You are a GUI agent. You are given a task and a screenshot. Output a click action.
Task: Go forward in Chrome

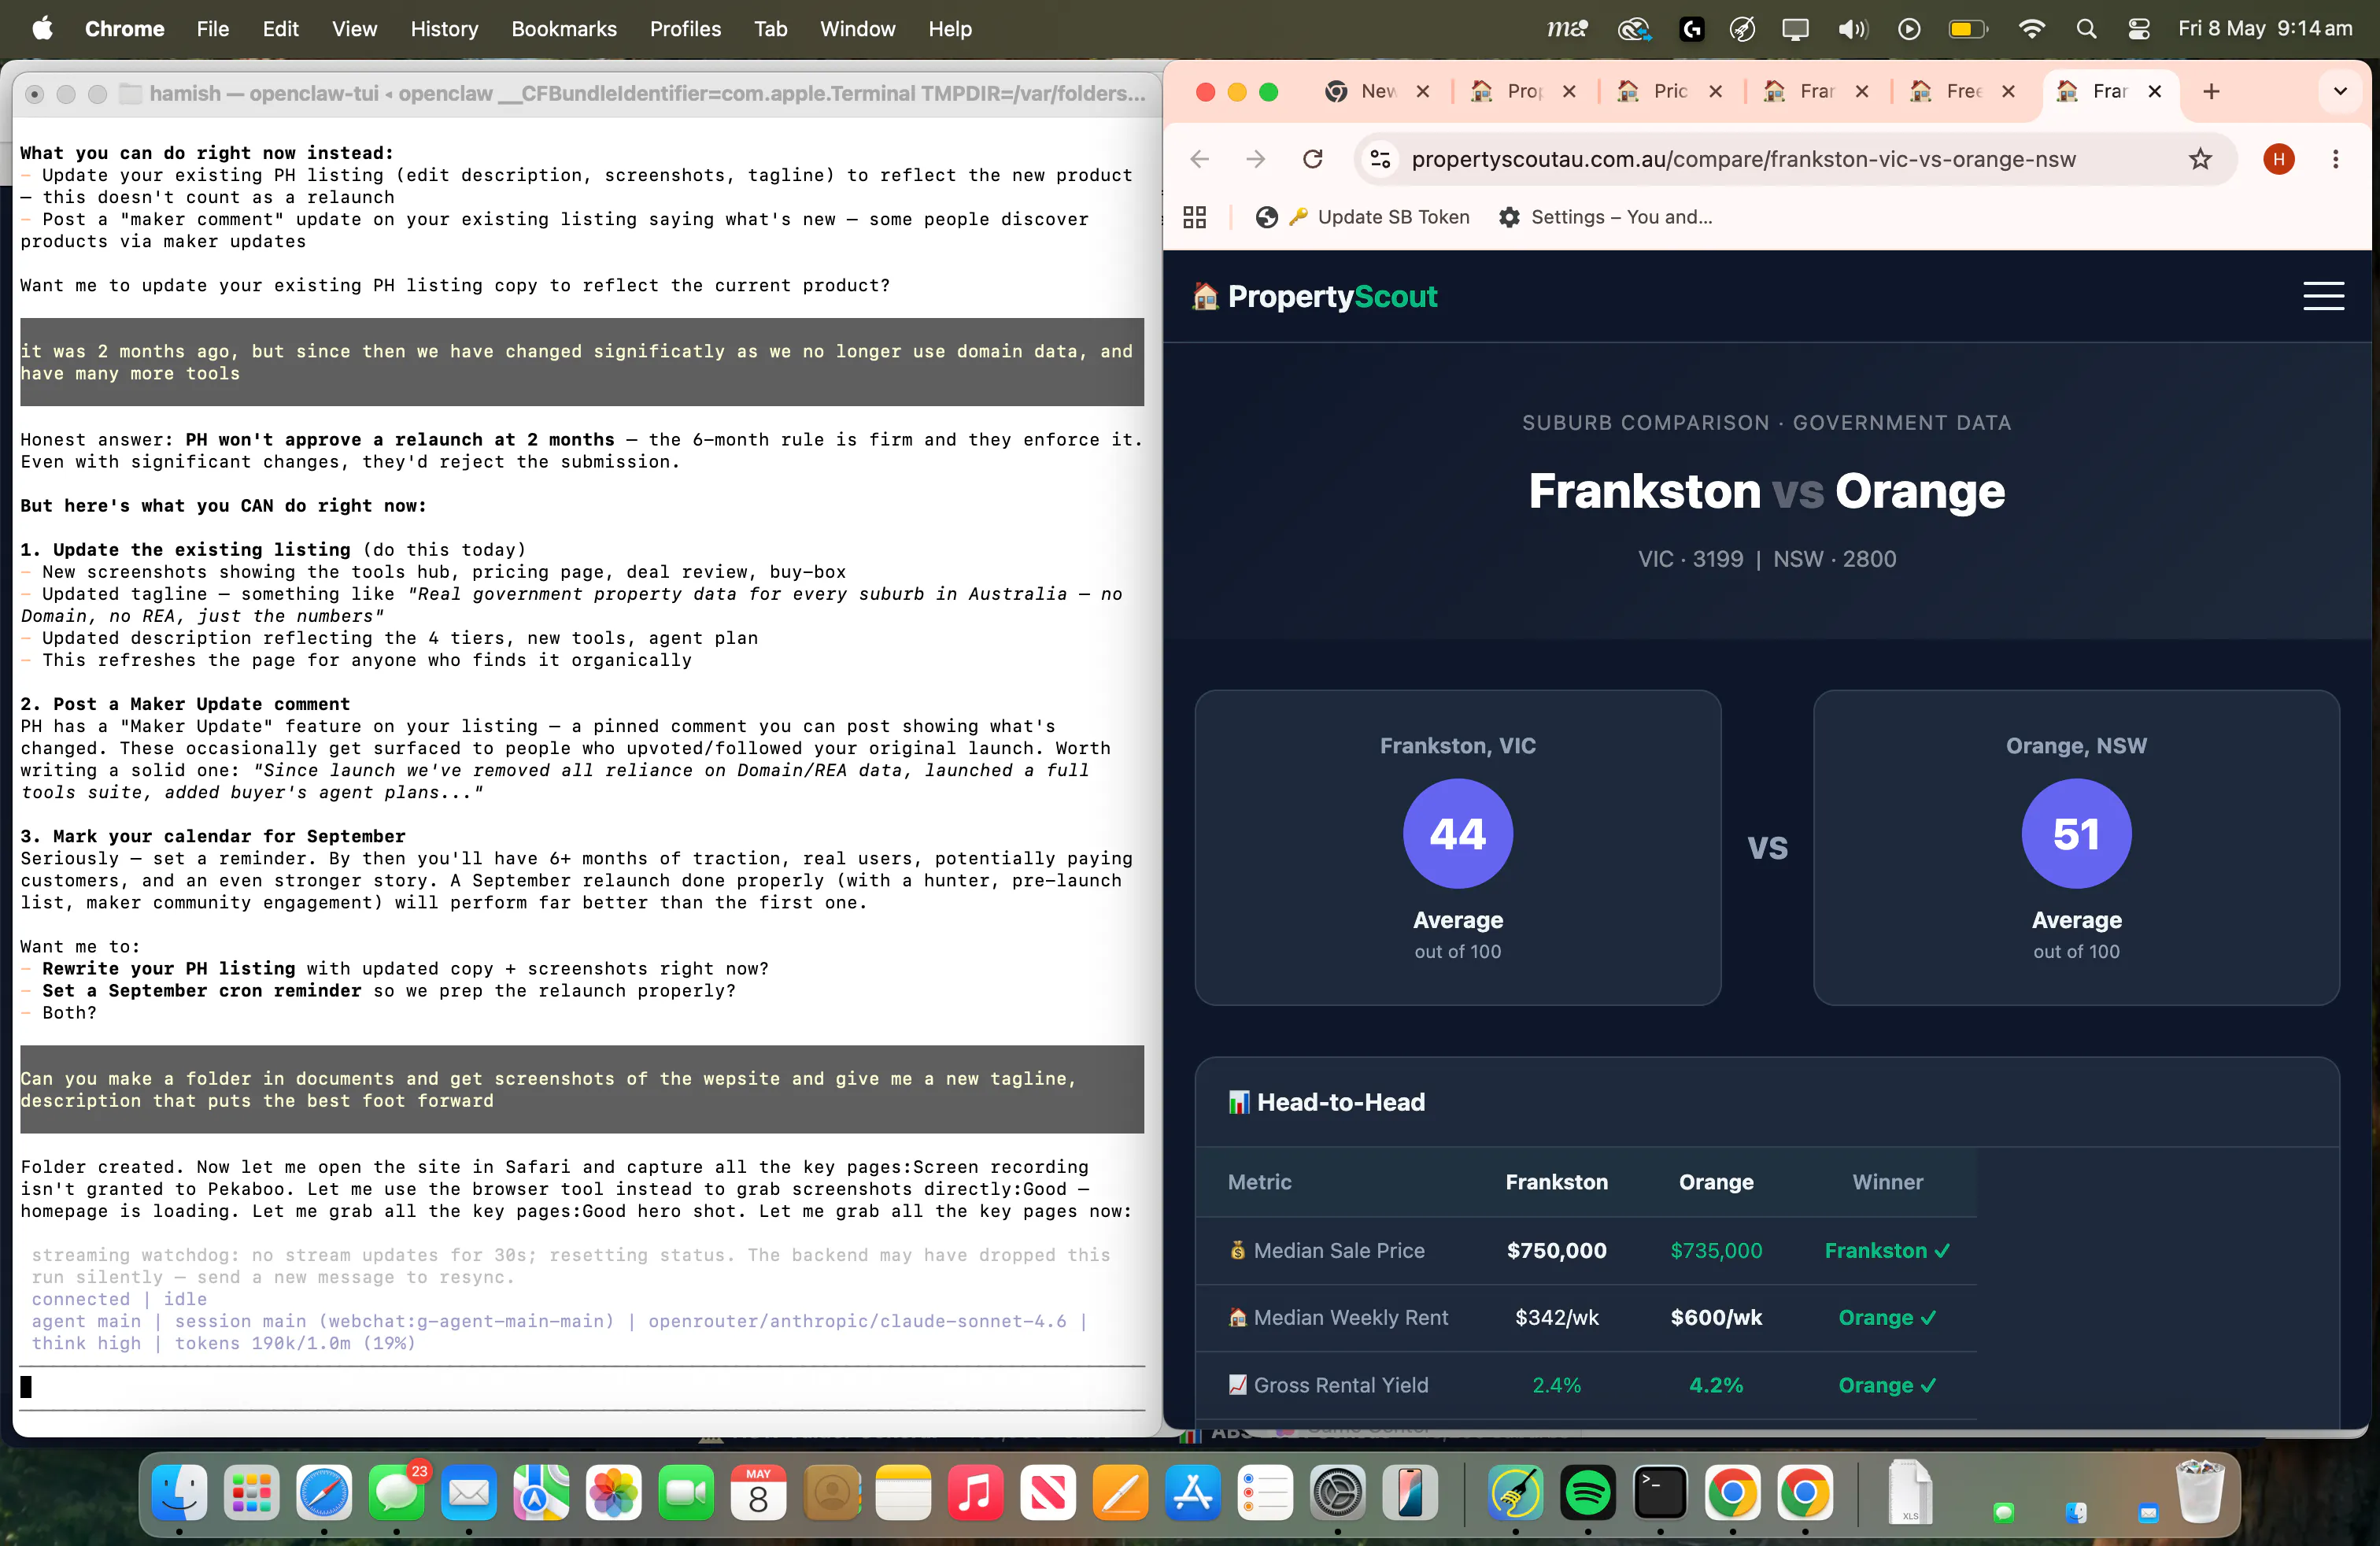tap(1256, 159)
